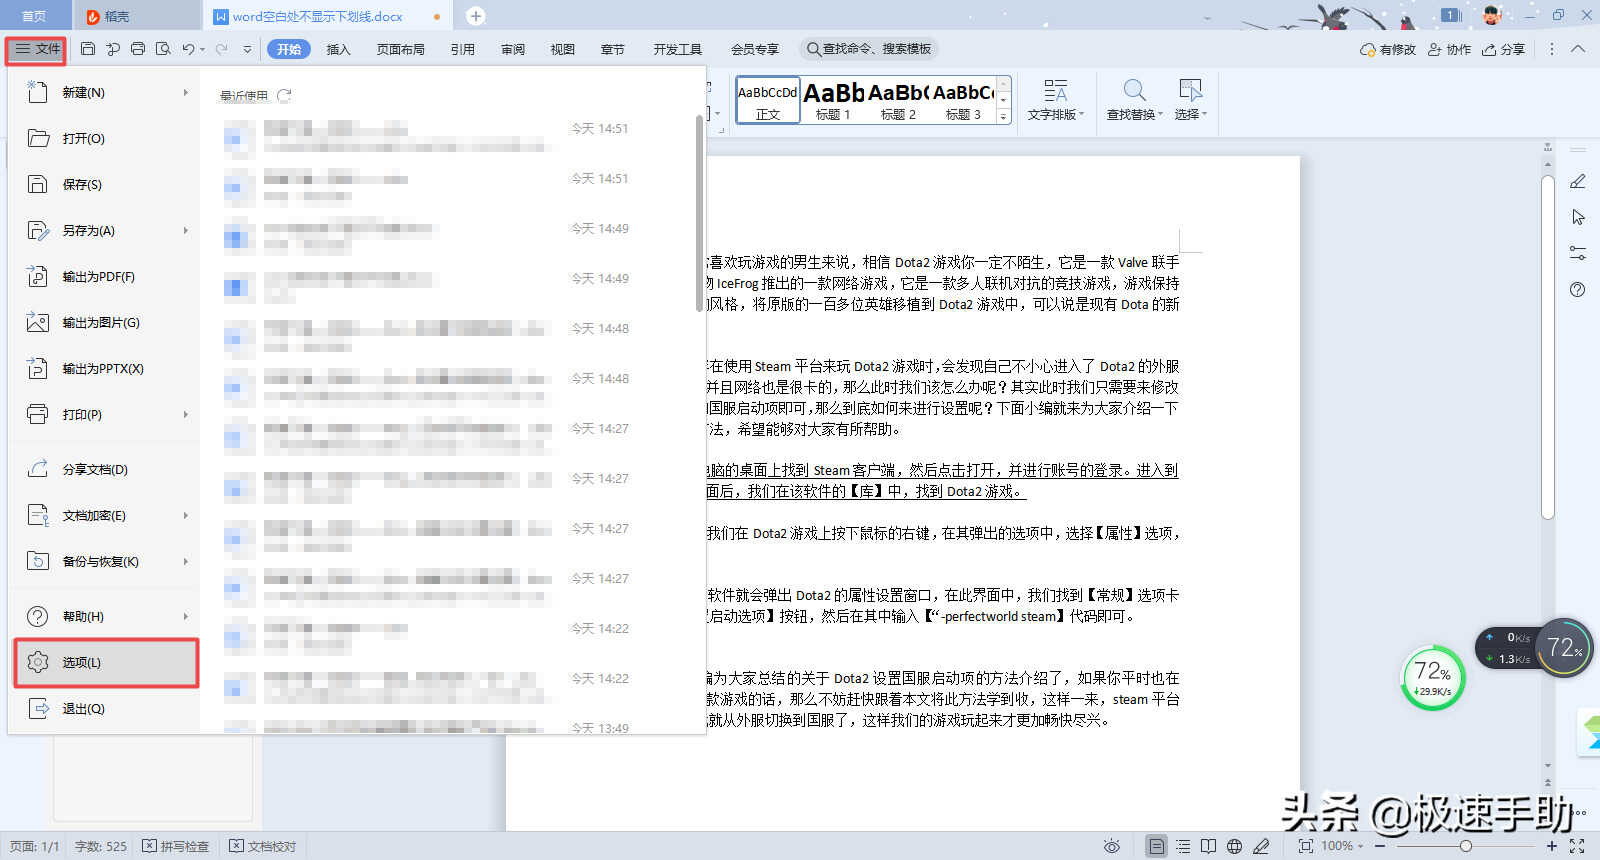The image size is (1600, 860).
Task: Click the save icon in quick toolbar
Action: point(88,49)
